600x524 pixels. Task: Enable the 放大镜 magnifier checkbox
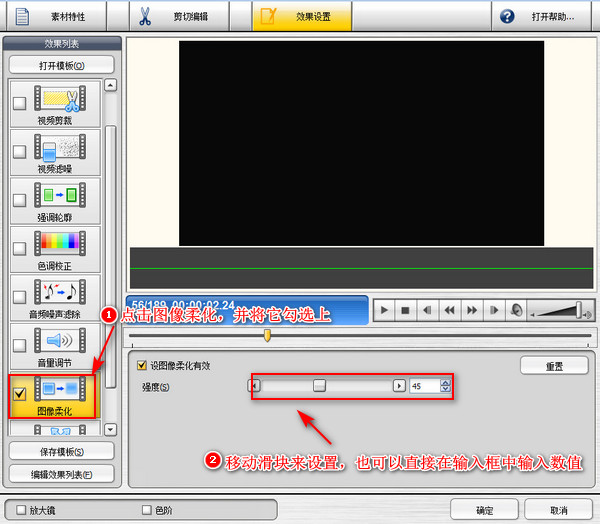click(21, 510)
